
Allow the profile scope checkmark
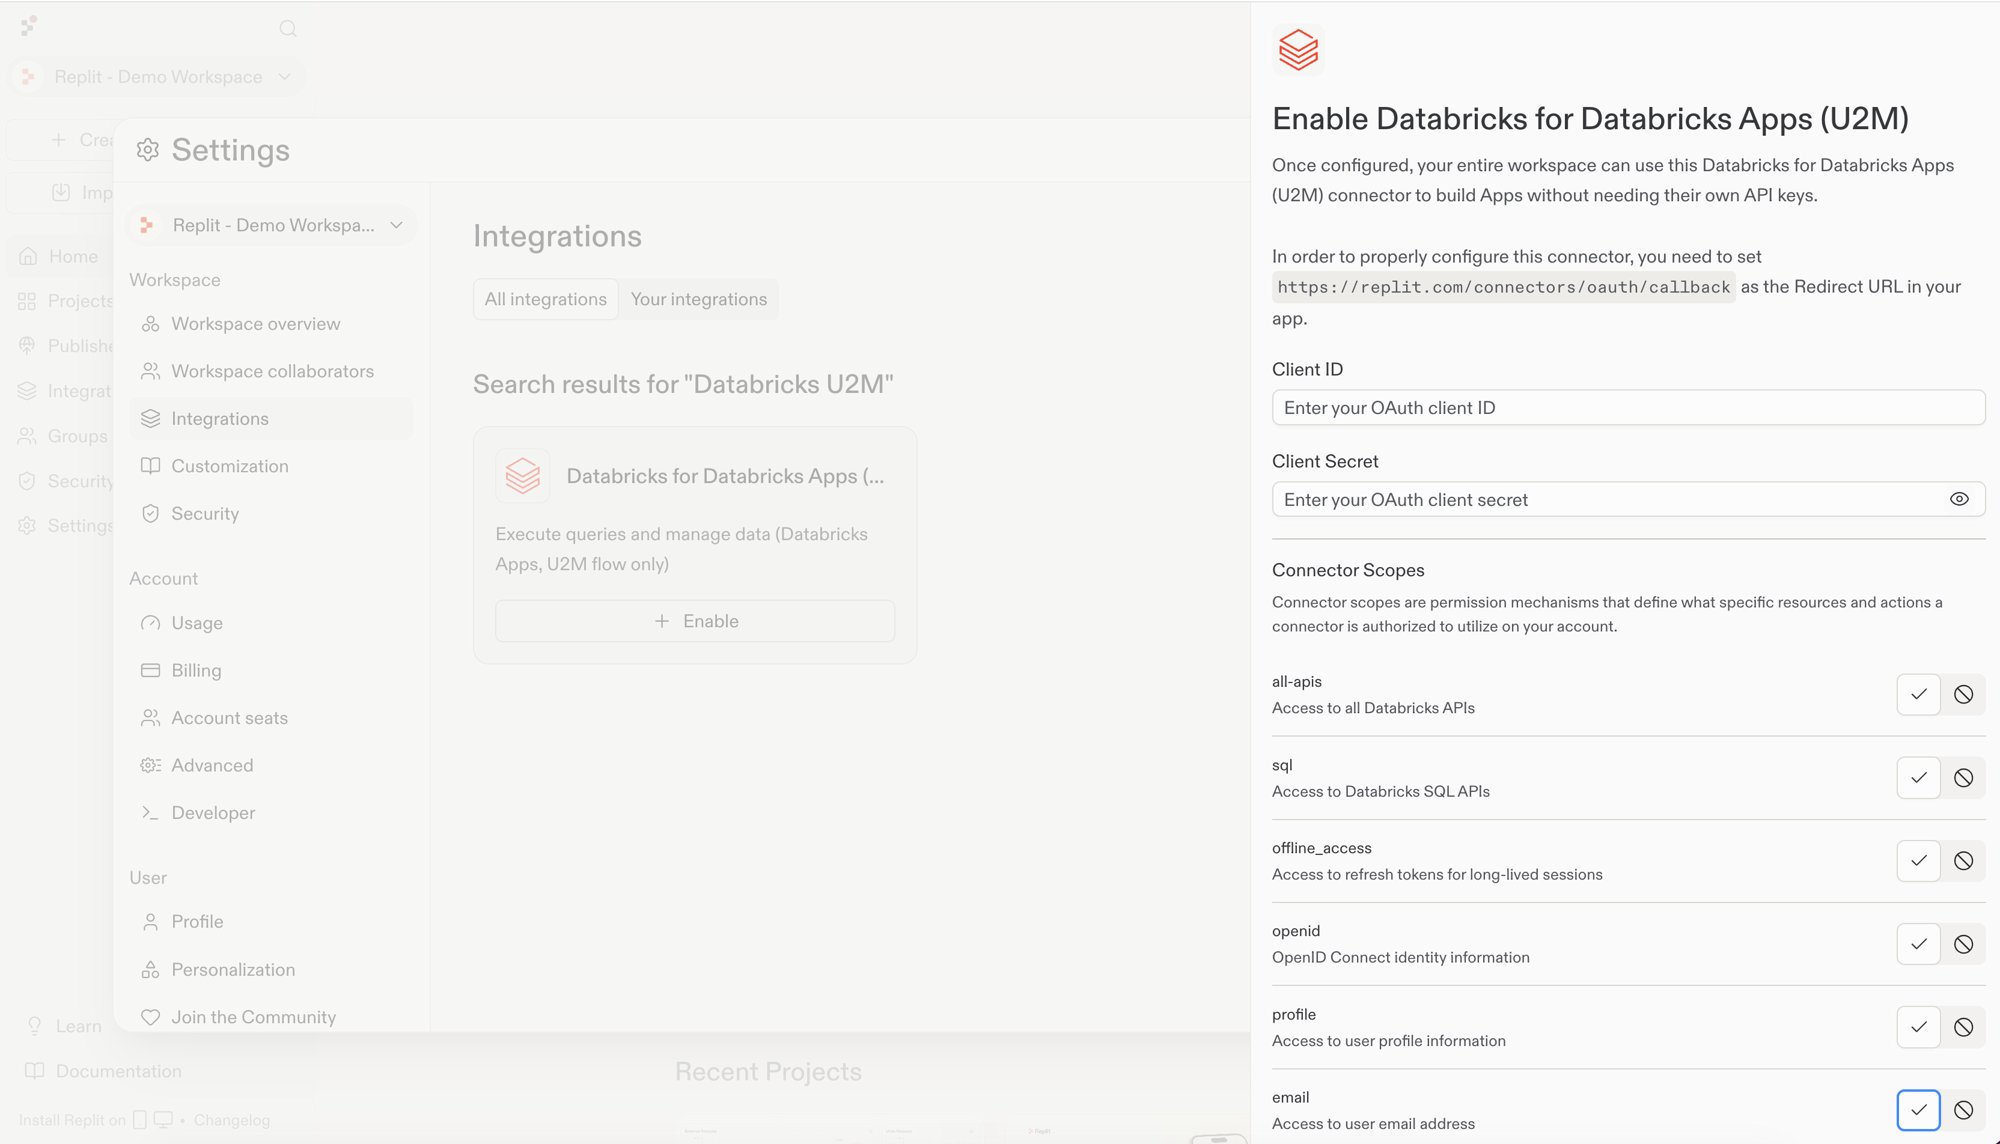click(1918, 1026)
